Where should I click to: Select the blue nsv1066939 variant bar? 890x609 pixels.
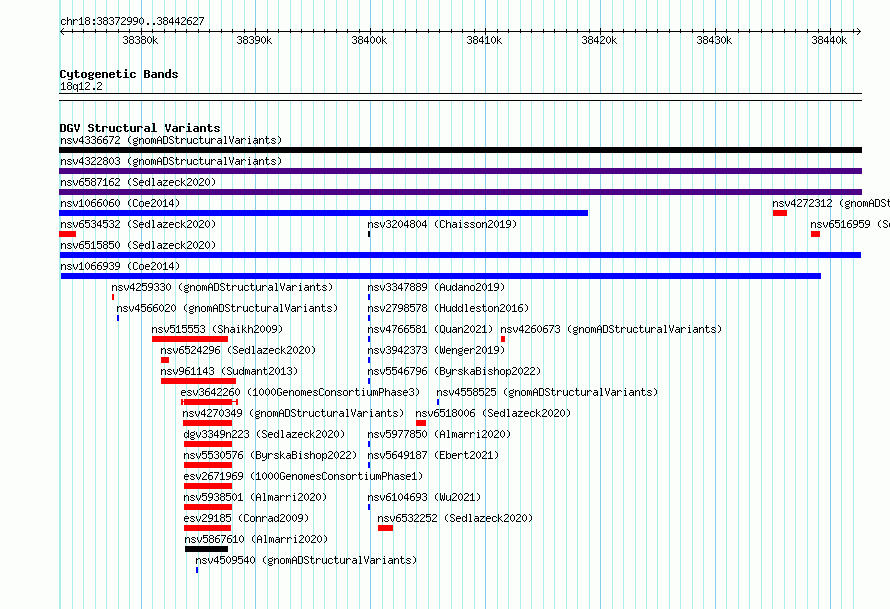(x=441, y=276)
